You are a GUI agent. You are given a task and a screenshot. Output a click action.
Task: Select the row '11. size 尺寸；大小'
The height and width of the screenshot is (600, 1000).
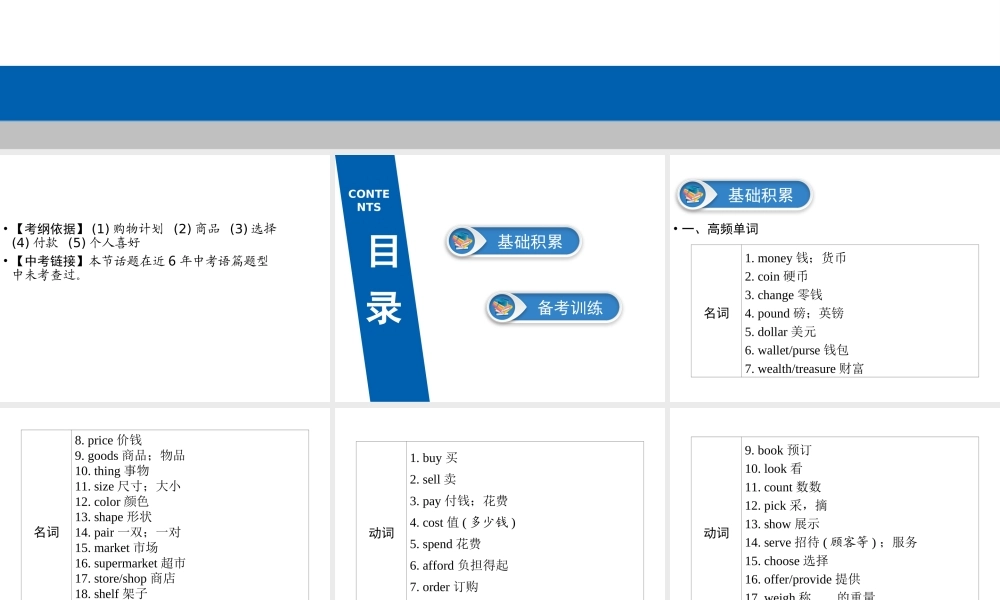tap(128, 486)
